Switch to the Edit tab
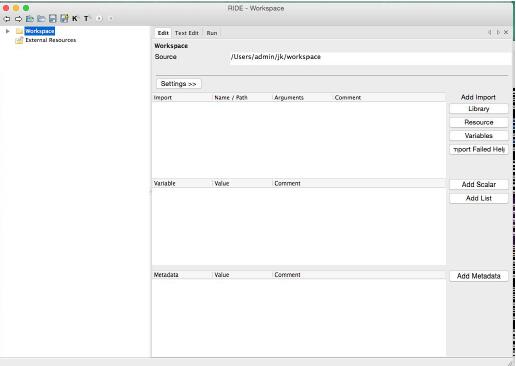Screen dimensions: 516x366 163,33
